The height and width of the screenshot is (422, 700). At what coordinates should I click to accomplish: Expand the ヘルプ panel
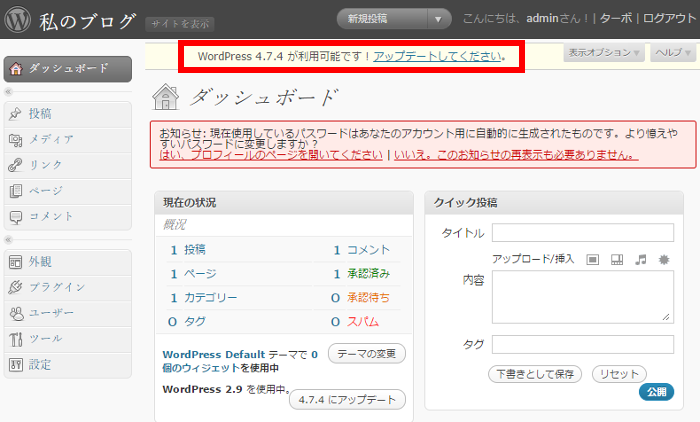673,53
